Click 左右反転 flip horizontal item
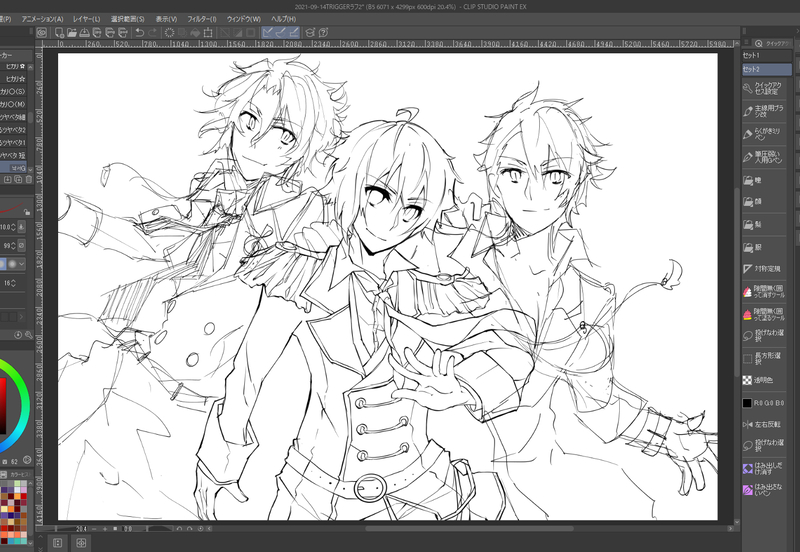This screenshot has width=800, height=552. [x=764, y=424]
